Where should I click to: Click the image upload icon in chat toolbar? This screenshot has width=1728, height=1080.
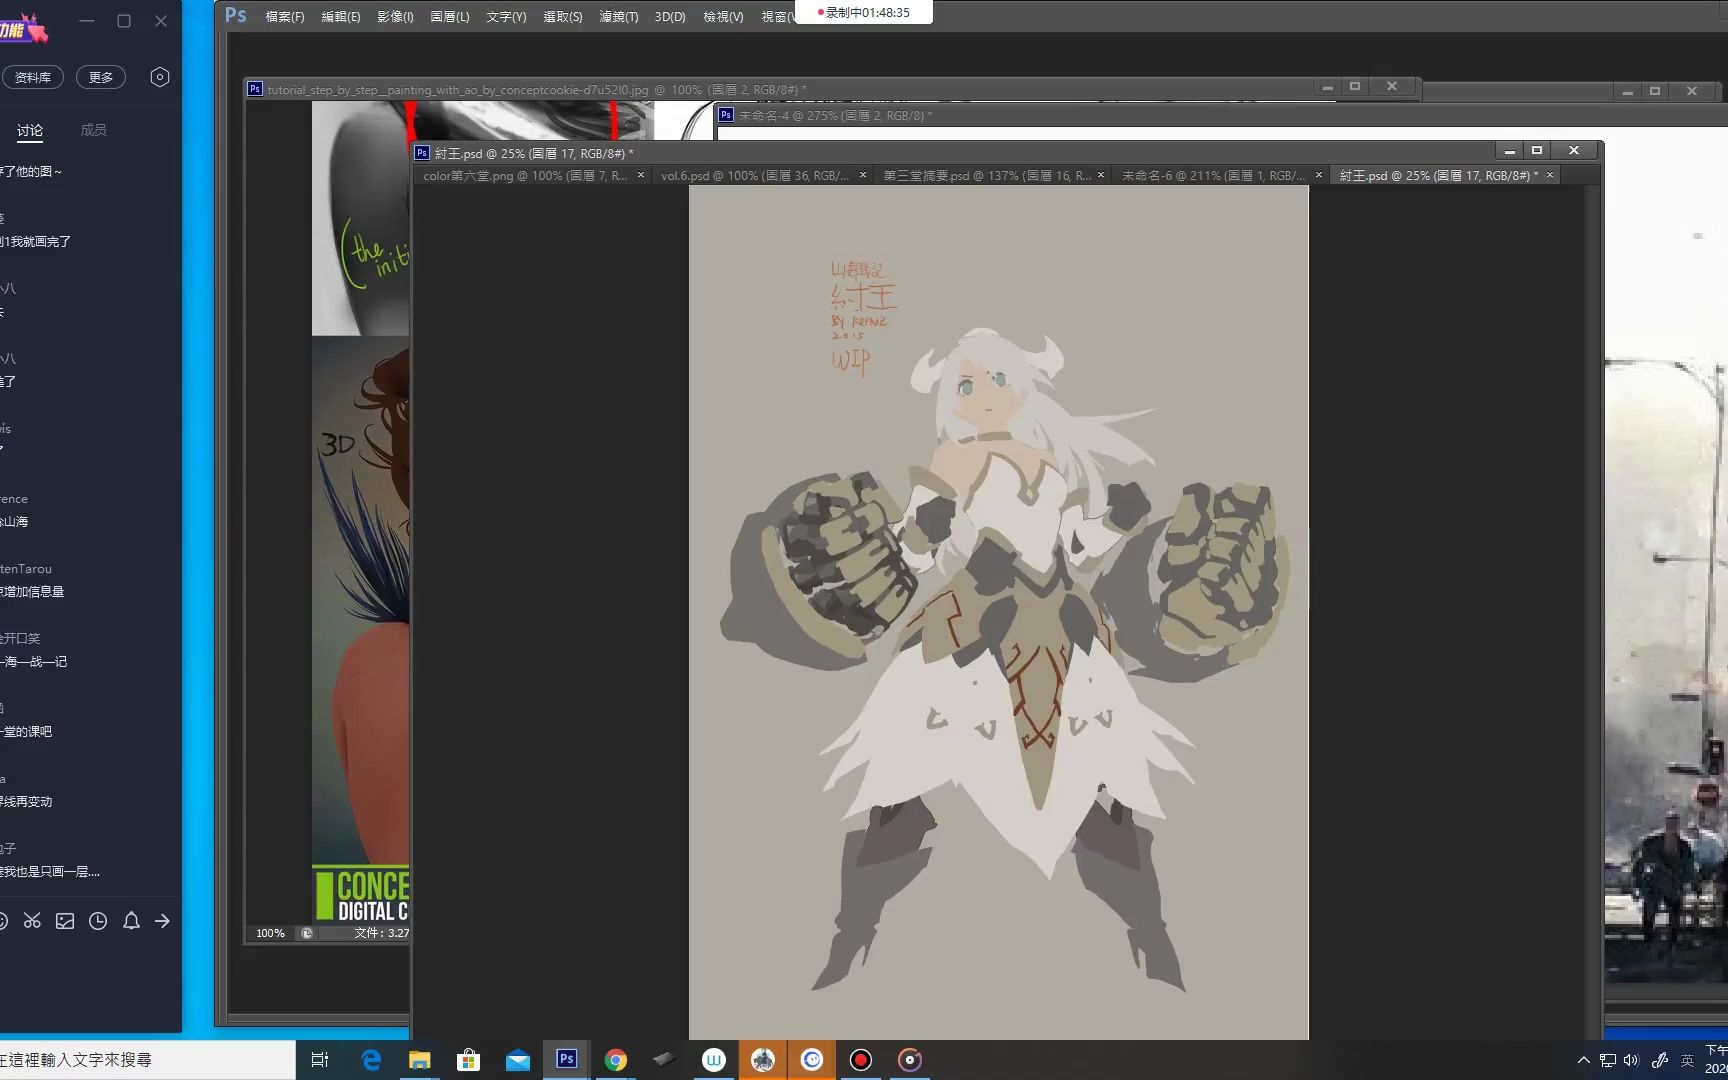coord(65,921)
